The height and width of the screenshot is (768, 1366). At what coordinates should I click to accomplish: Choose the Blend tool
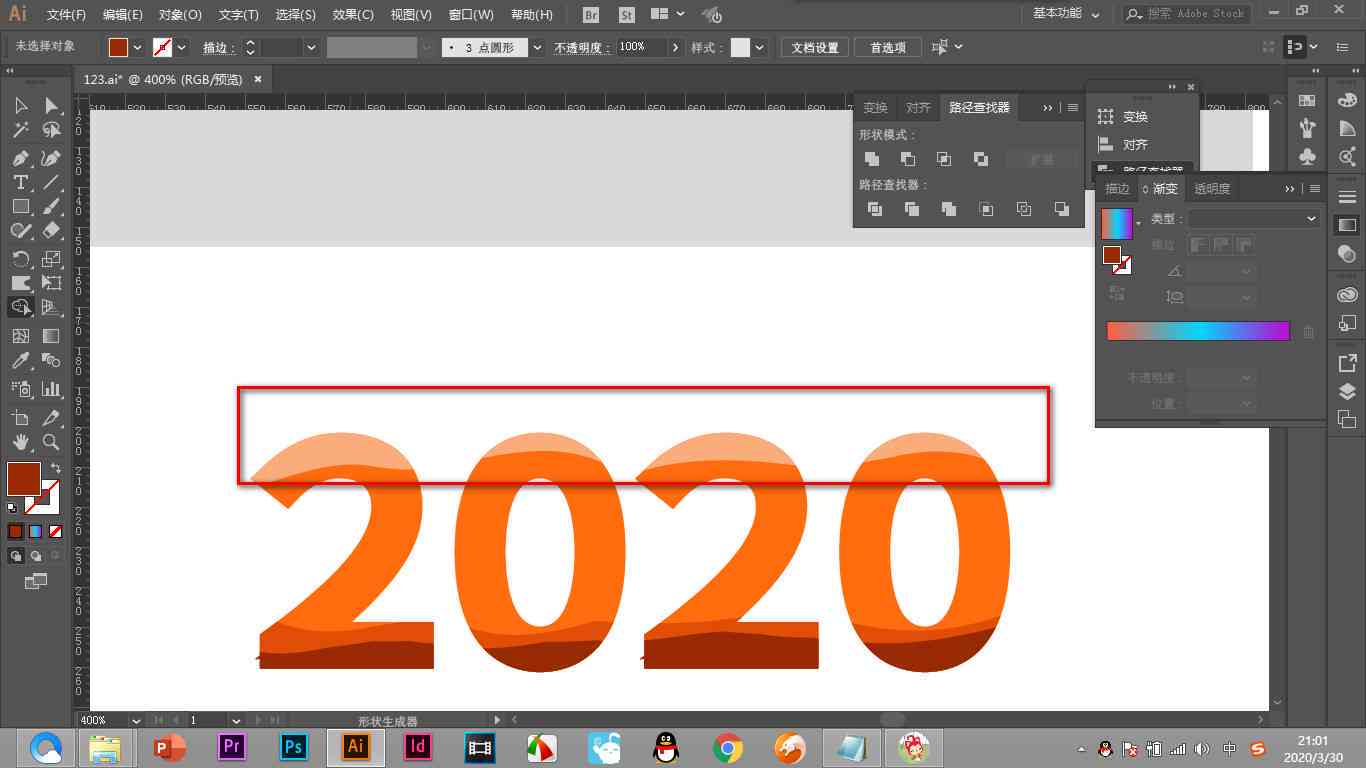coord(51,360)
